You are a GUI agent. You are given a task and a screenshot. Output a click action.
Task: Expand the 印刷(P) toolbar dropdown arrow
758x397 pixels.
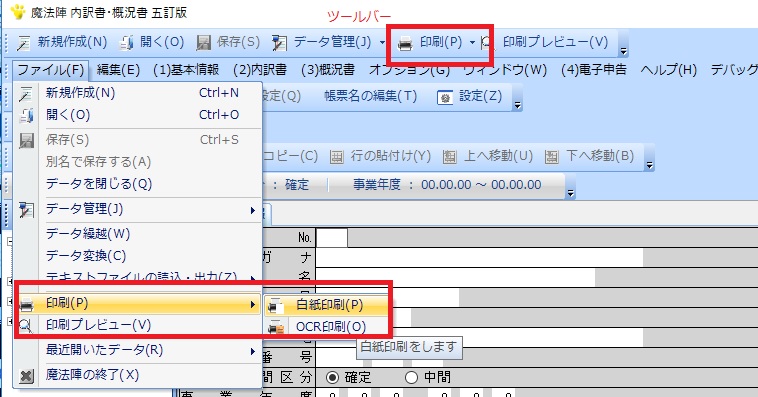[x=472, y=43]
